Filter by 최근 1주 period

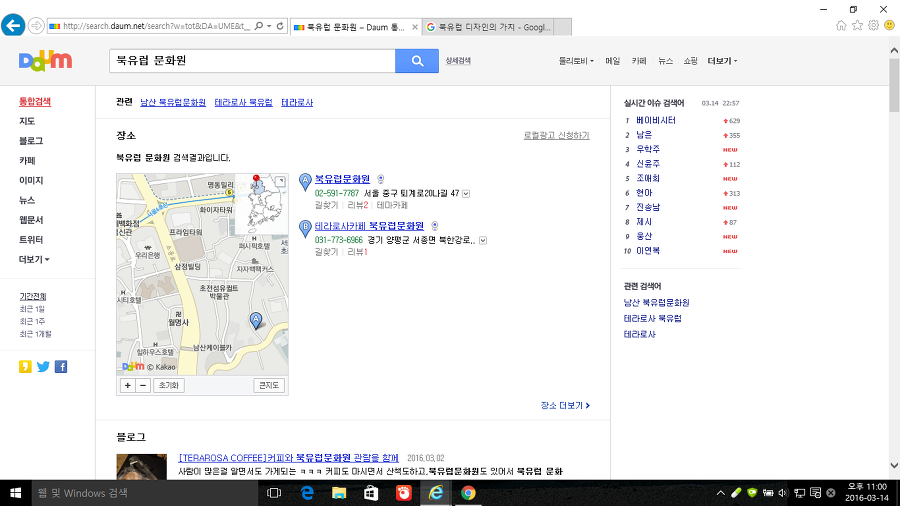pos(32,321)
